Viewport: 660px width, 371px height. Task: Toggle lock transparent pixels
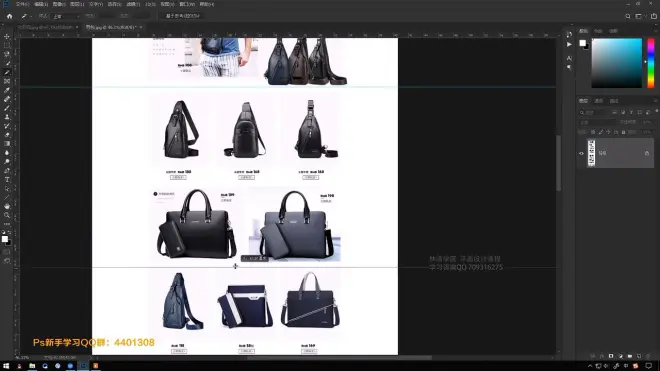pos(593,132)
